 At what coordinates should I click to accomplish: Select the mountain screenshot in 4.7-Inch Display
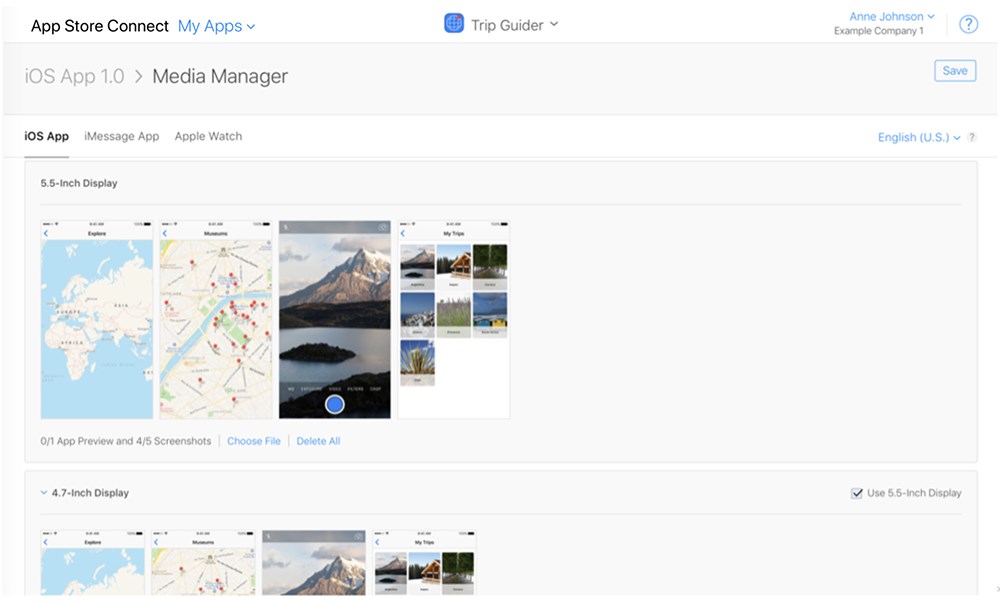[314, 563]
